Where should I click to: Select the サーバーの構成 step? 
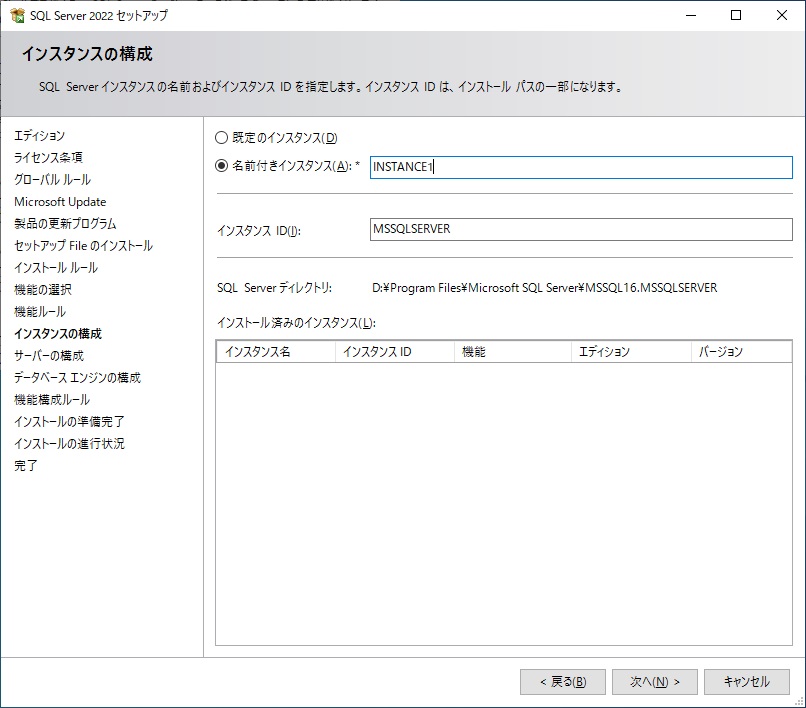[x=49, y=356]
